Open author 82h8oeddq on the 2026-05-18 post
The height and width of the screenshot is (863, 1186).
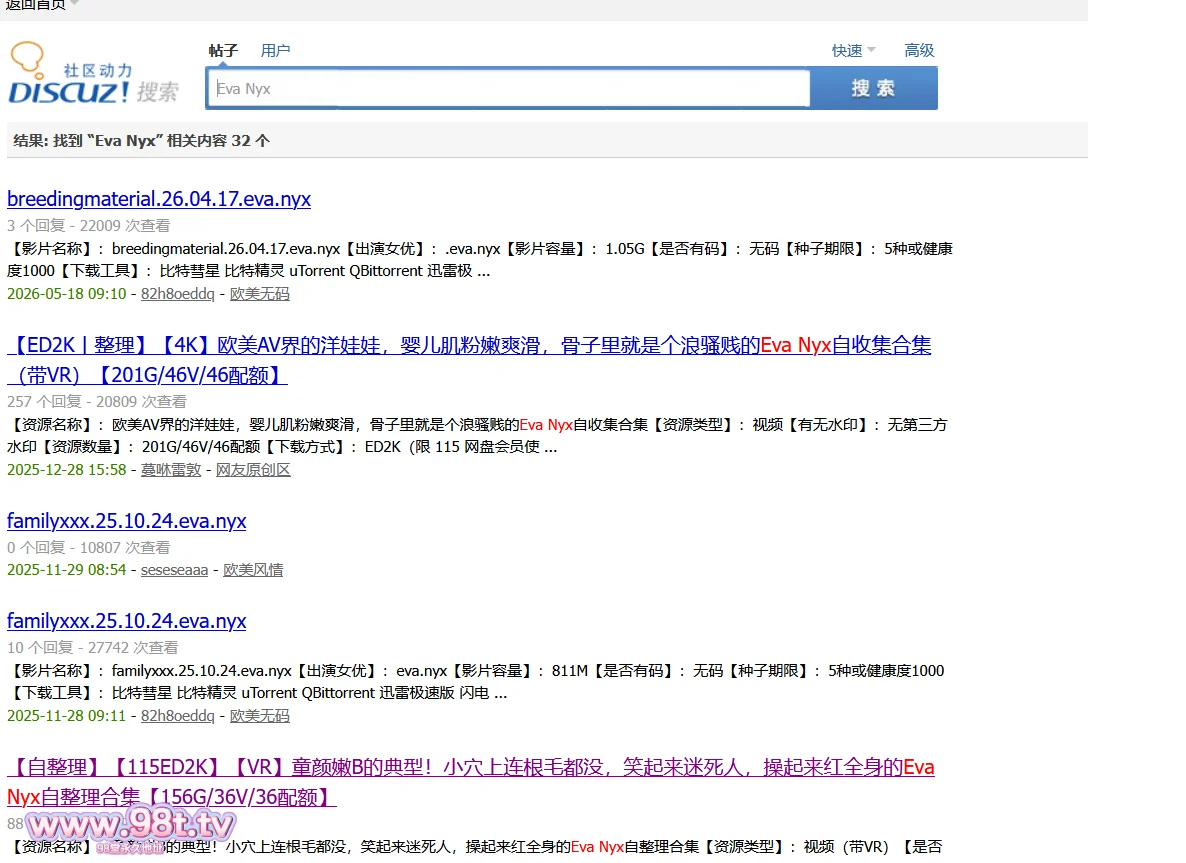click(178, 293)
